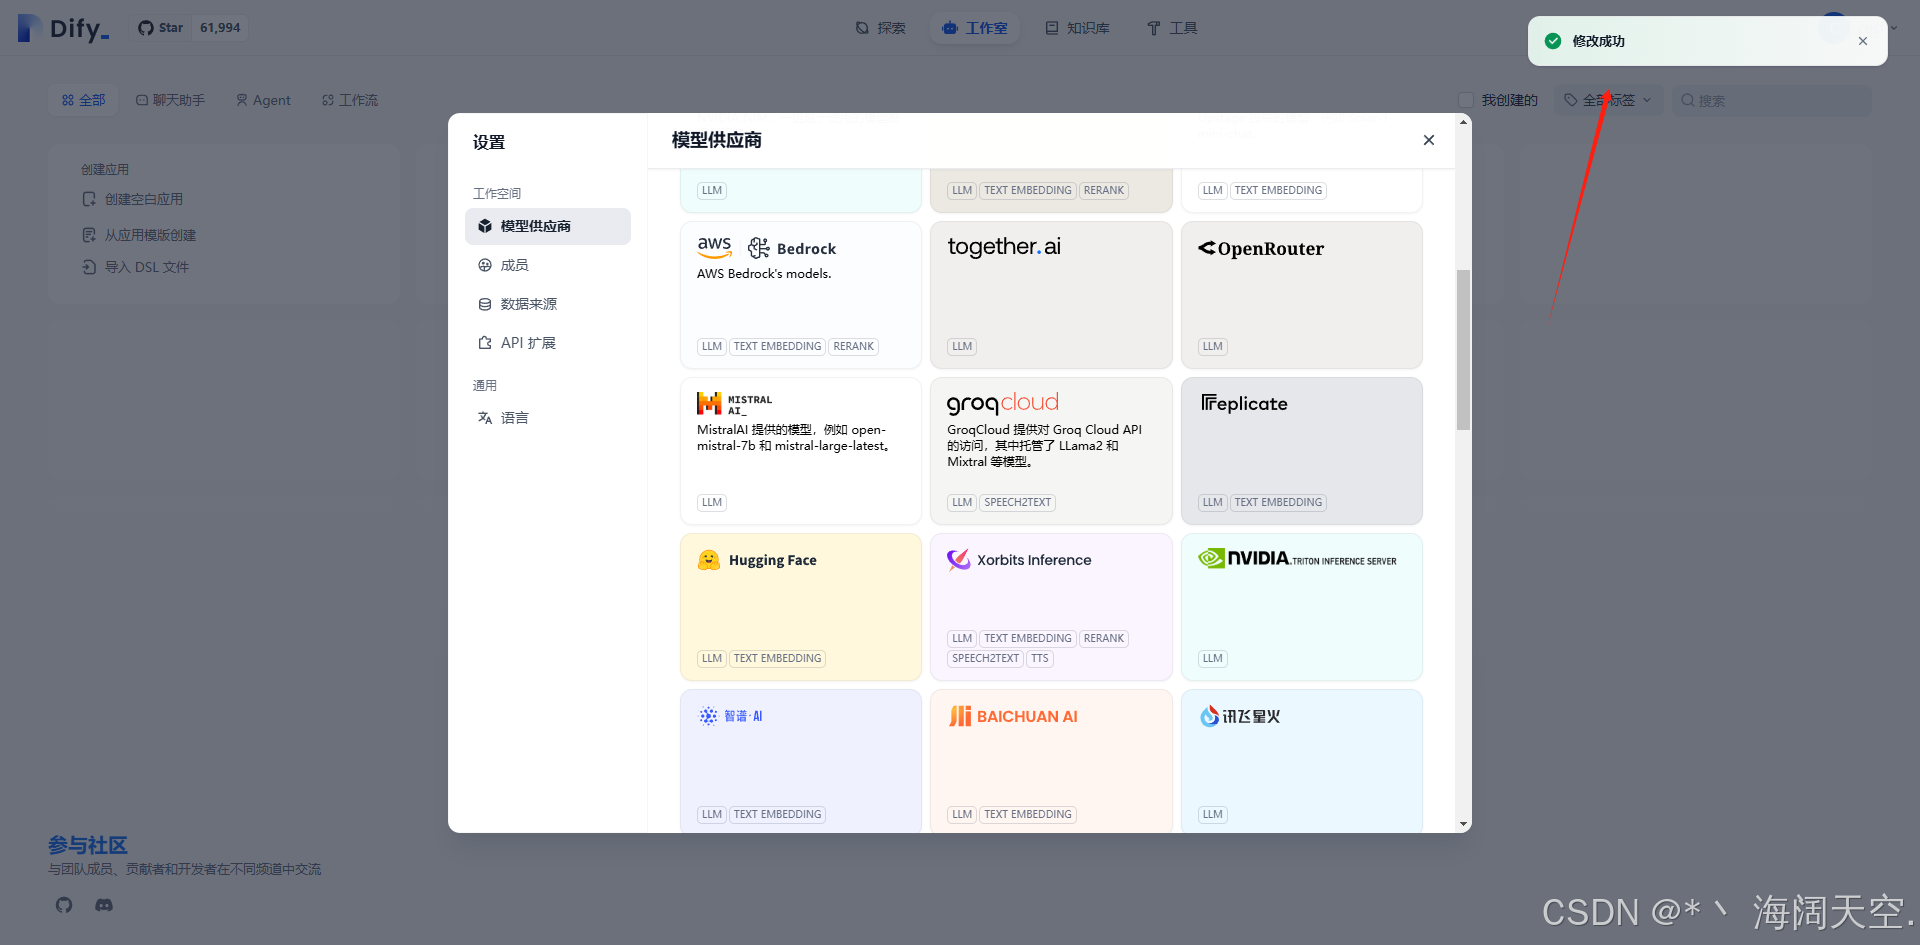Choose the OpenRouter provider logo
The width and height of the screenshot is (1920, 945).
click(1261, 248)
